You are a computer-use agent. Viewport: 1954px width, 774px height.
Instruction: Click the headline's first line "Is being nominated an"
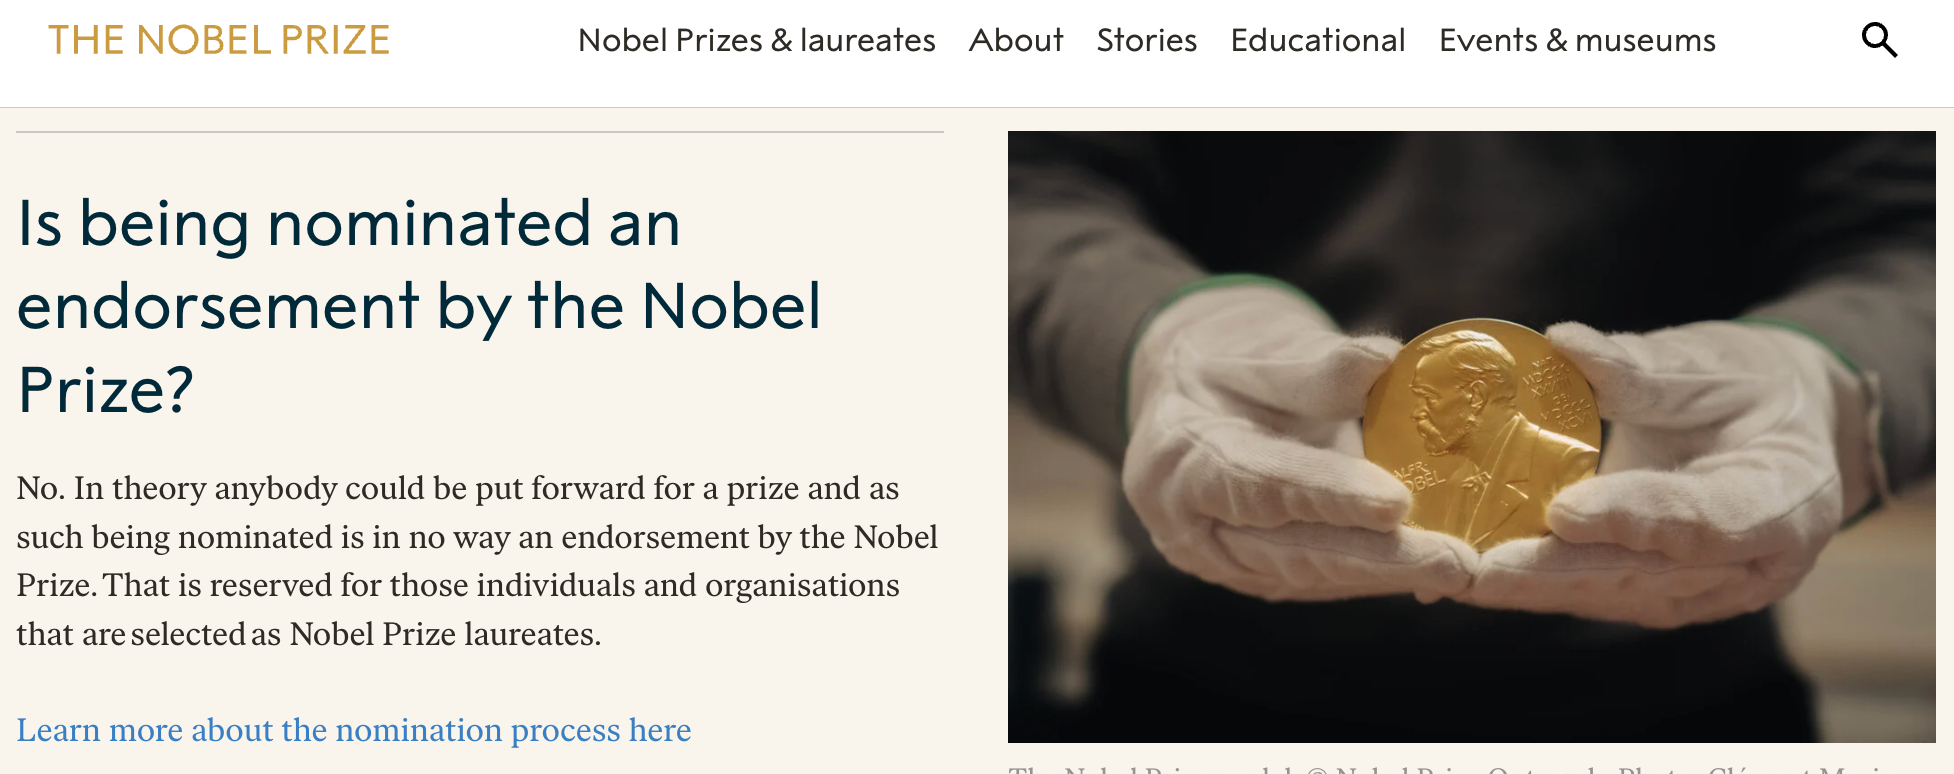tap(349, 223)
